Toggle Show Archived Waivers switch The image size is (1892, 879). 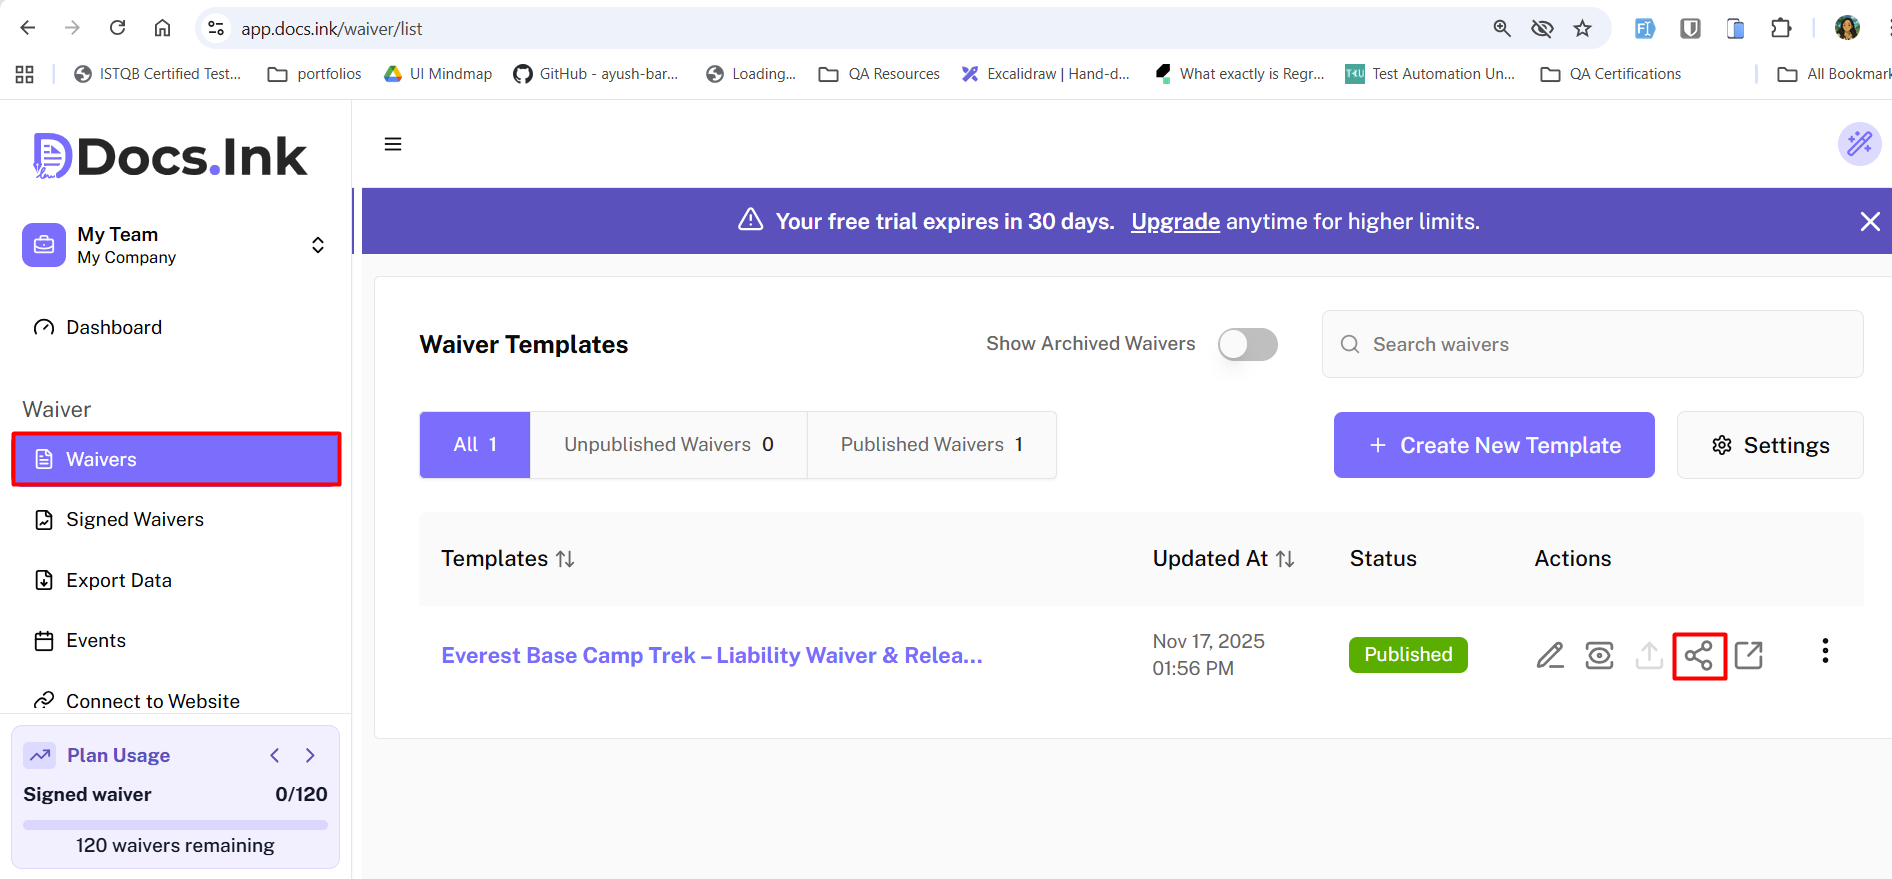pos(1247,344)
